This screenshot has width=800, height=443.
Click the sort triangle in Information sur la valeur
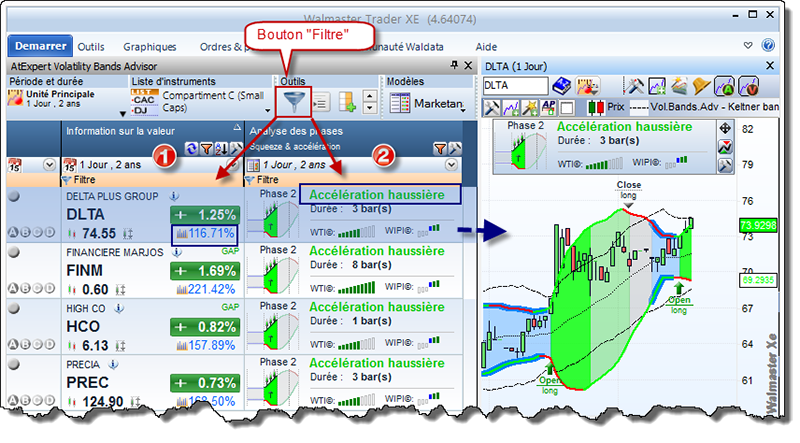pyautogui.click(x=237, y=127)
